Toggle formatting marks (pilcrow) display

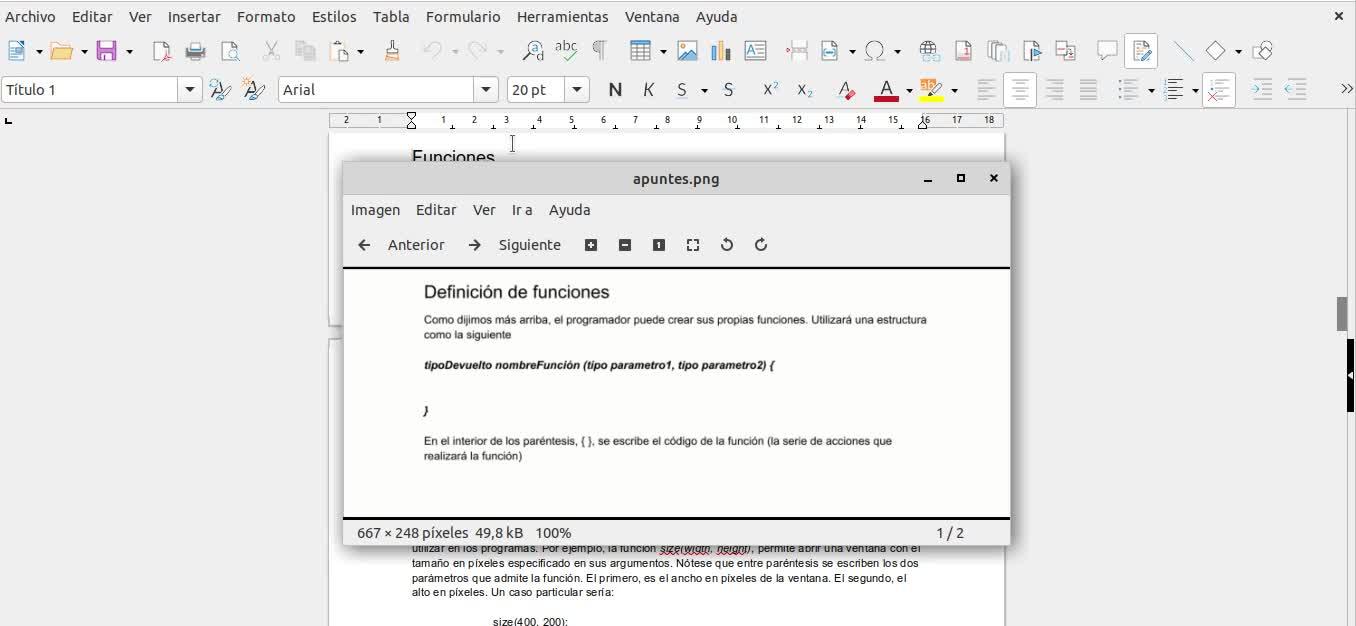[599, 51]
